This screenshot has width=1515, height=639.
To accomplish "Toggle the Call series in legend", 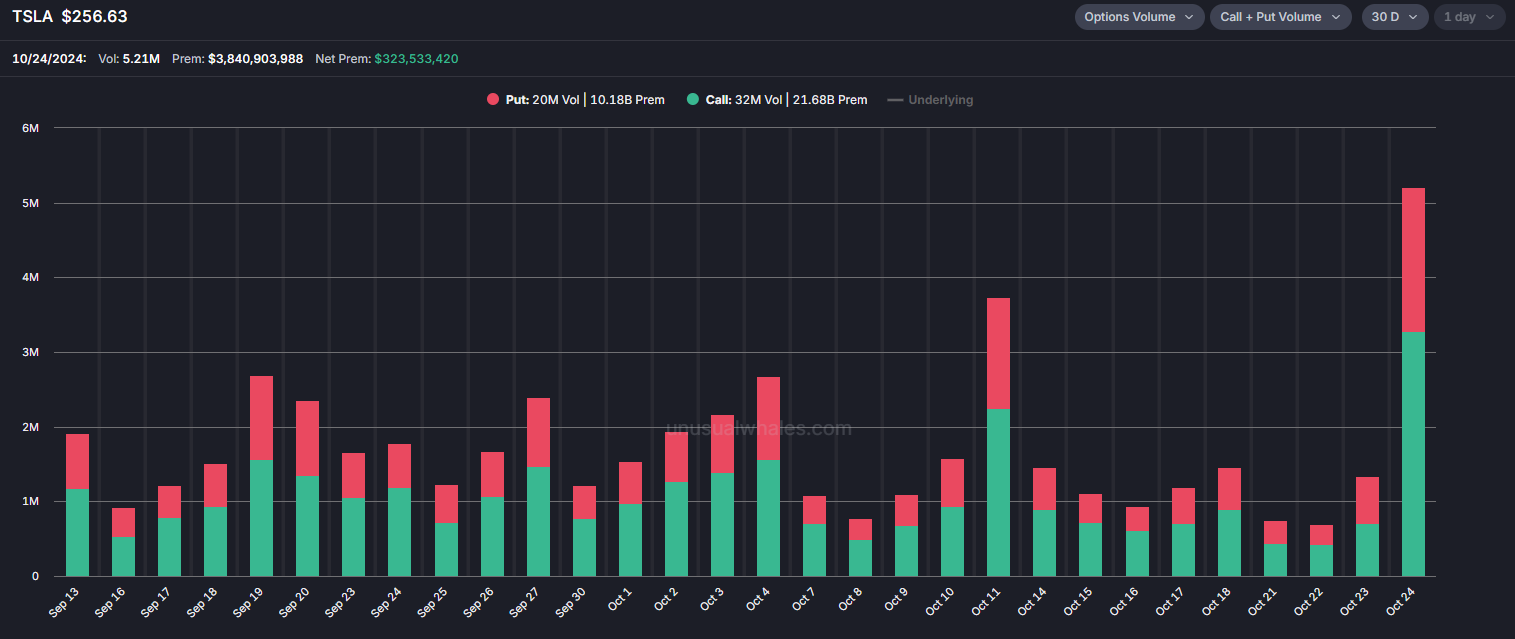I will point(777,100).
